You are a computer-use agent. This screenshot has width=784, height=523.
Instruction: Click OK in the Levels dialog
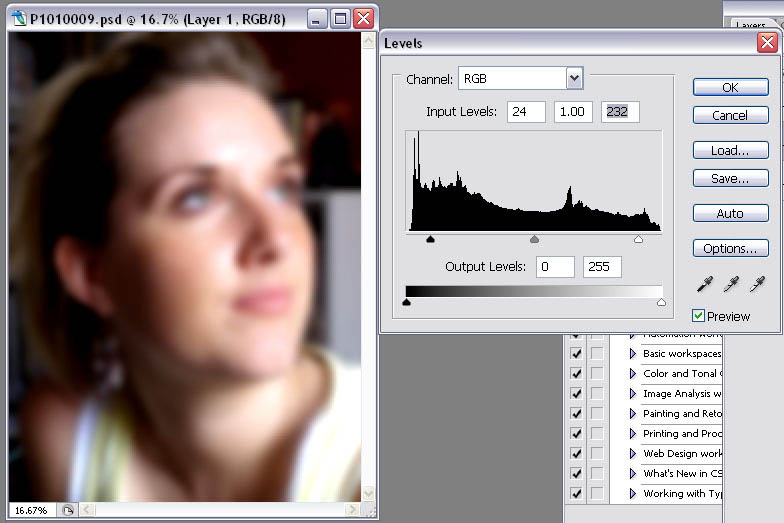point(730,87)
